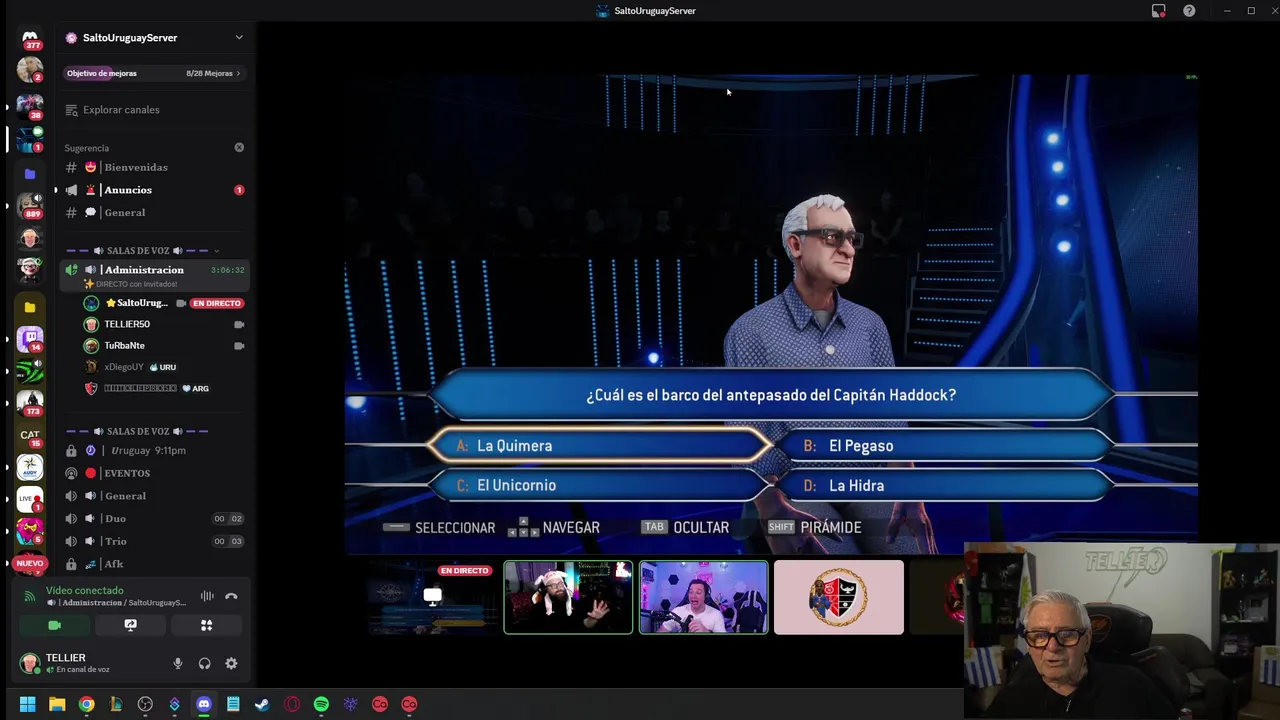
Task: Expand the SaltoUruguayServer header dropdown
Action: [x=239, y=38]
